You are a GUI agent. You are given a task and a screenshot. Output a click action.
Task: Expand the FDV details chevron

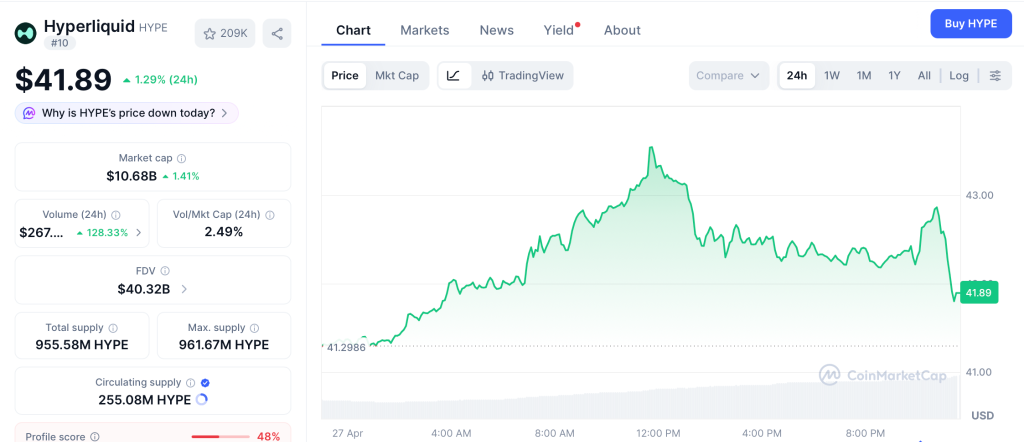click(x=184, y=289)
